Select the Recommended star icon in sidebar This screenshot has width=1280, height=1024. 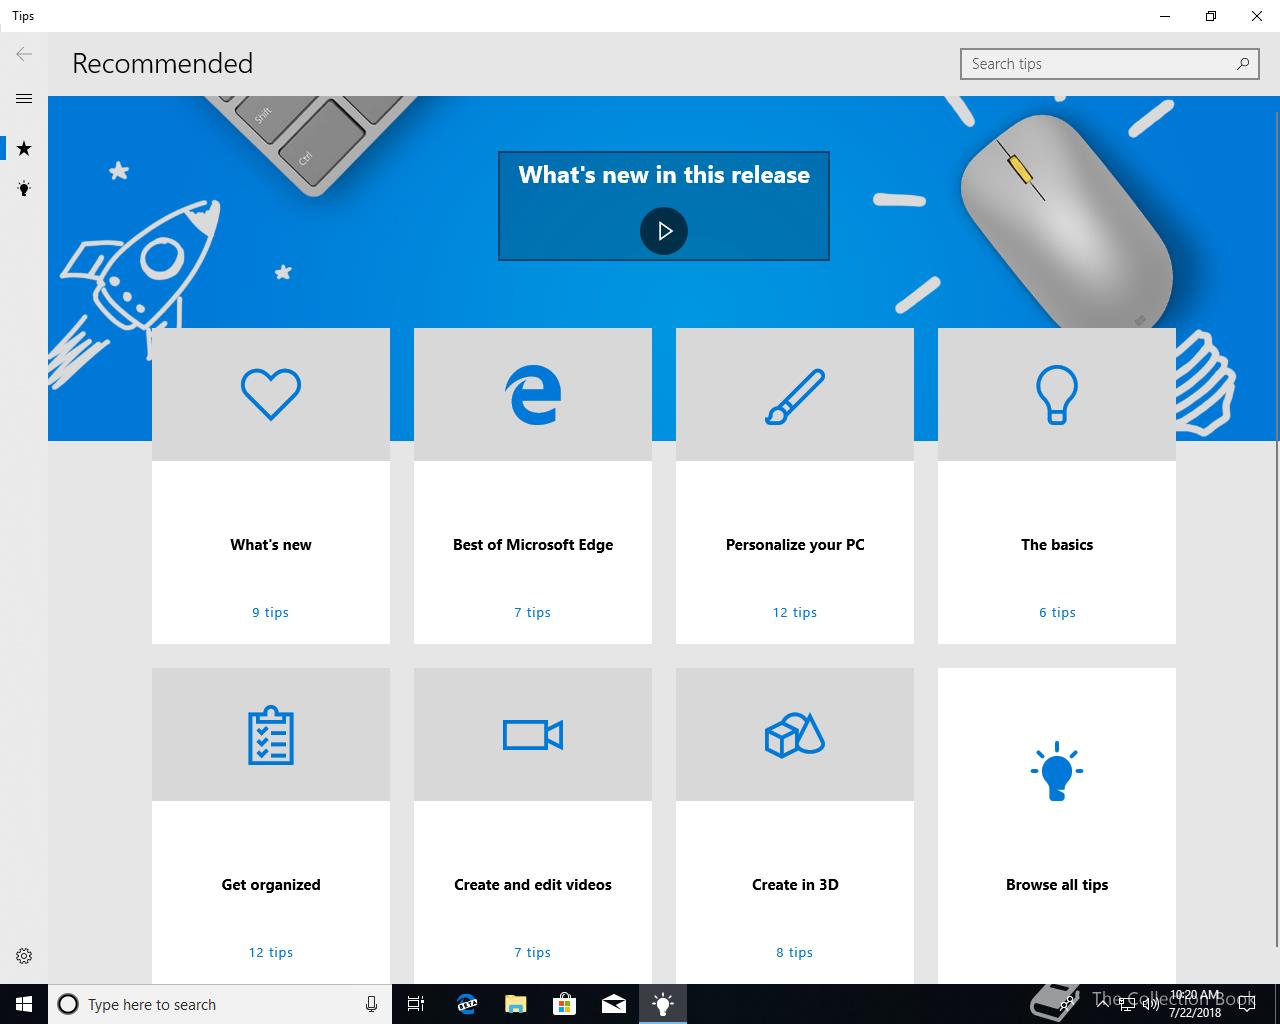(x=24, y=148)
